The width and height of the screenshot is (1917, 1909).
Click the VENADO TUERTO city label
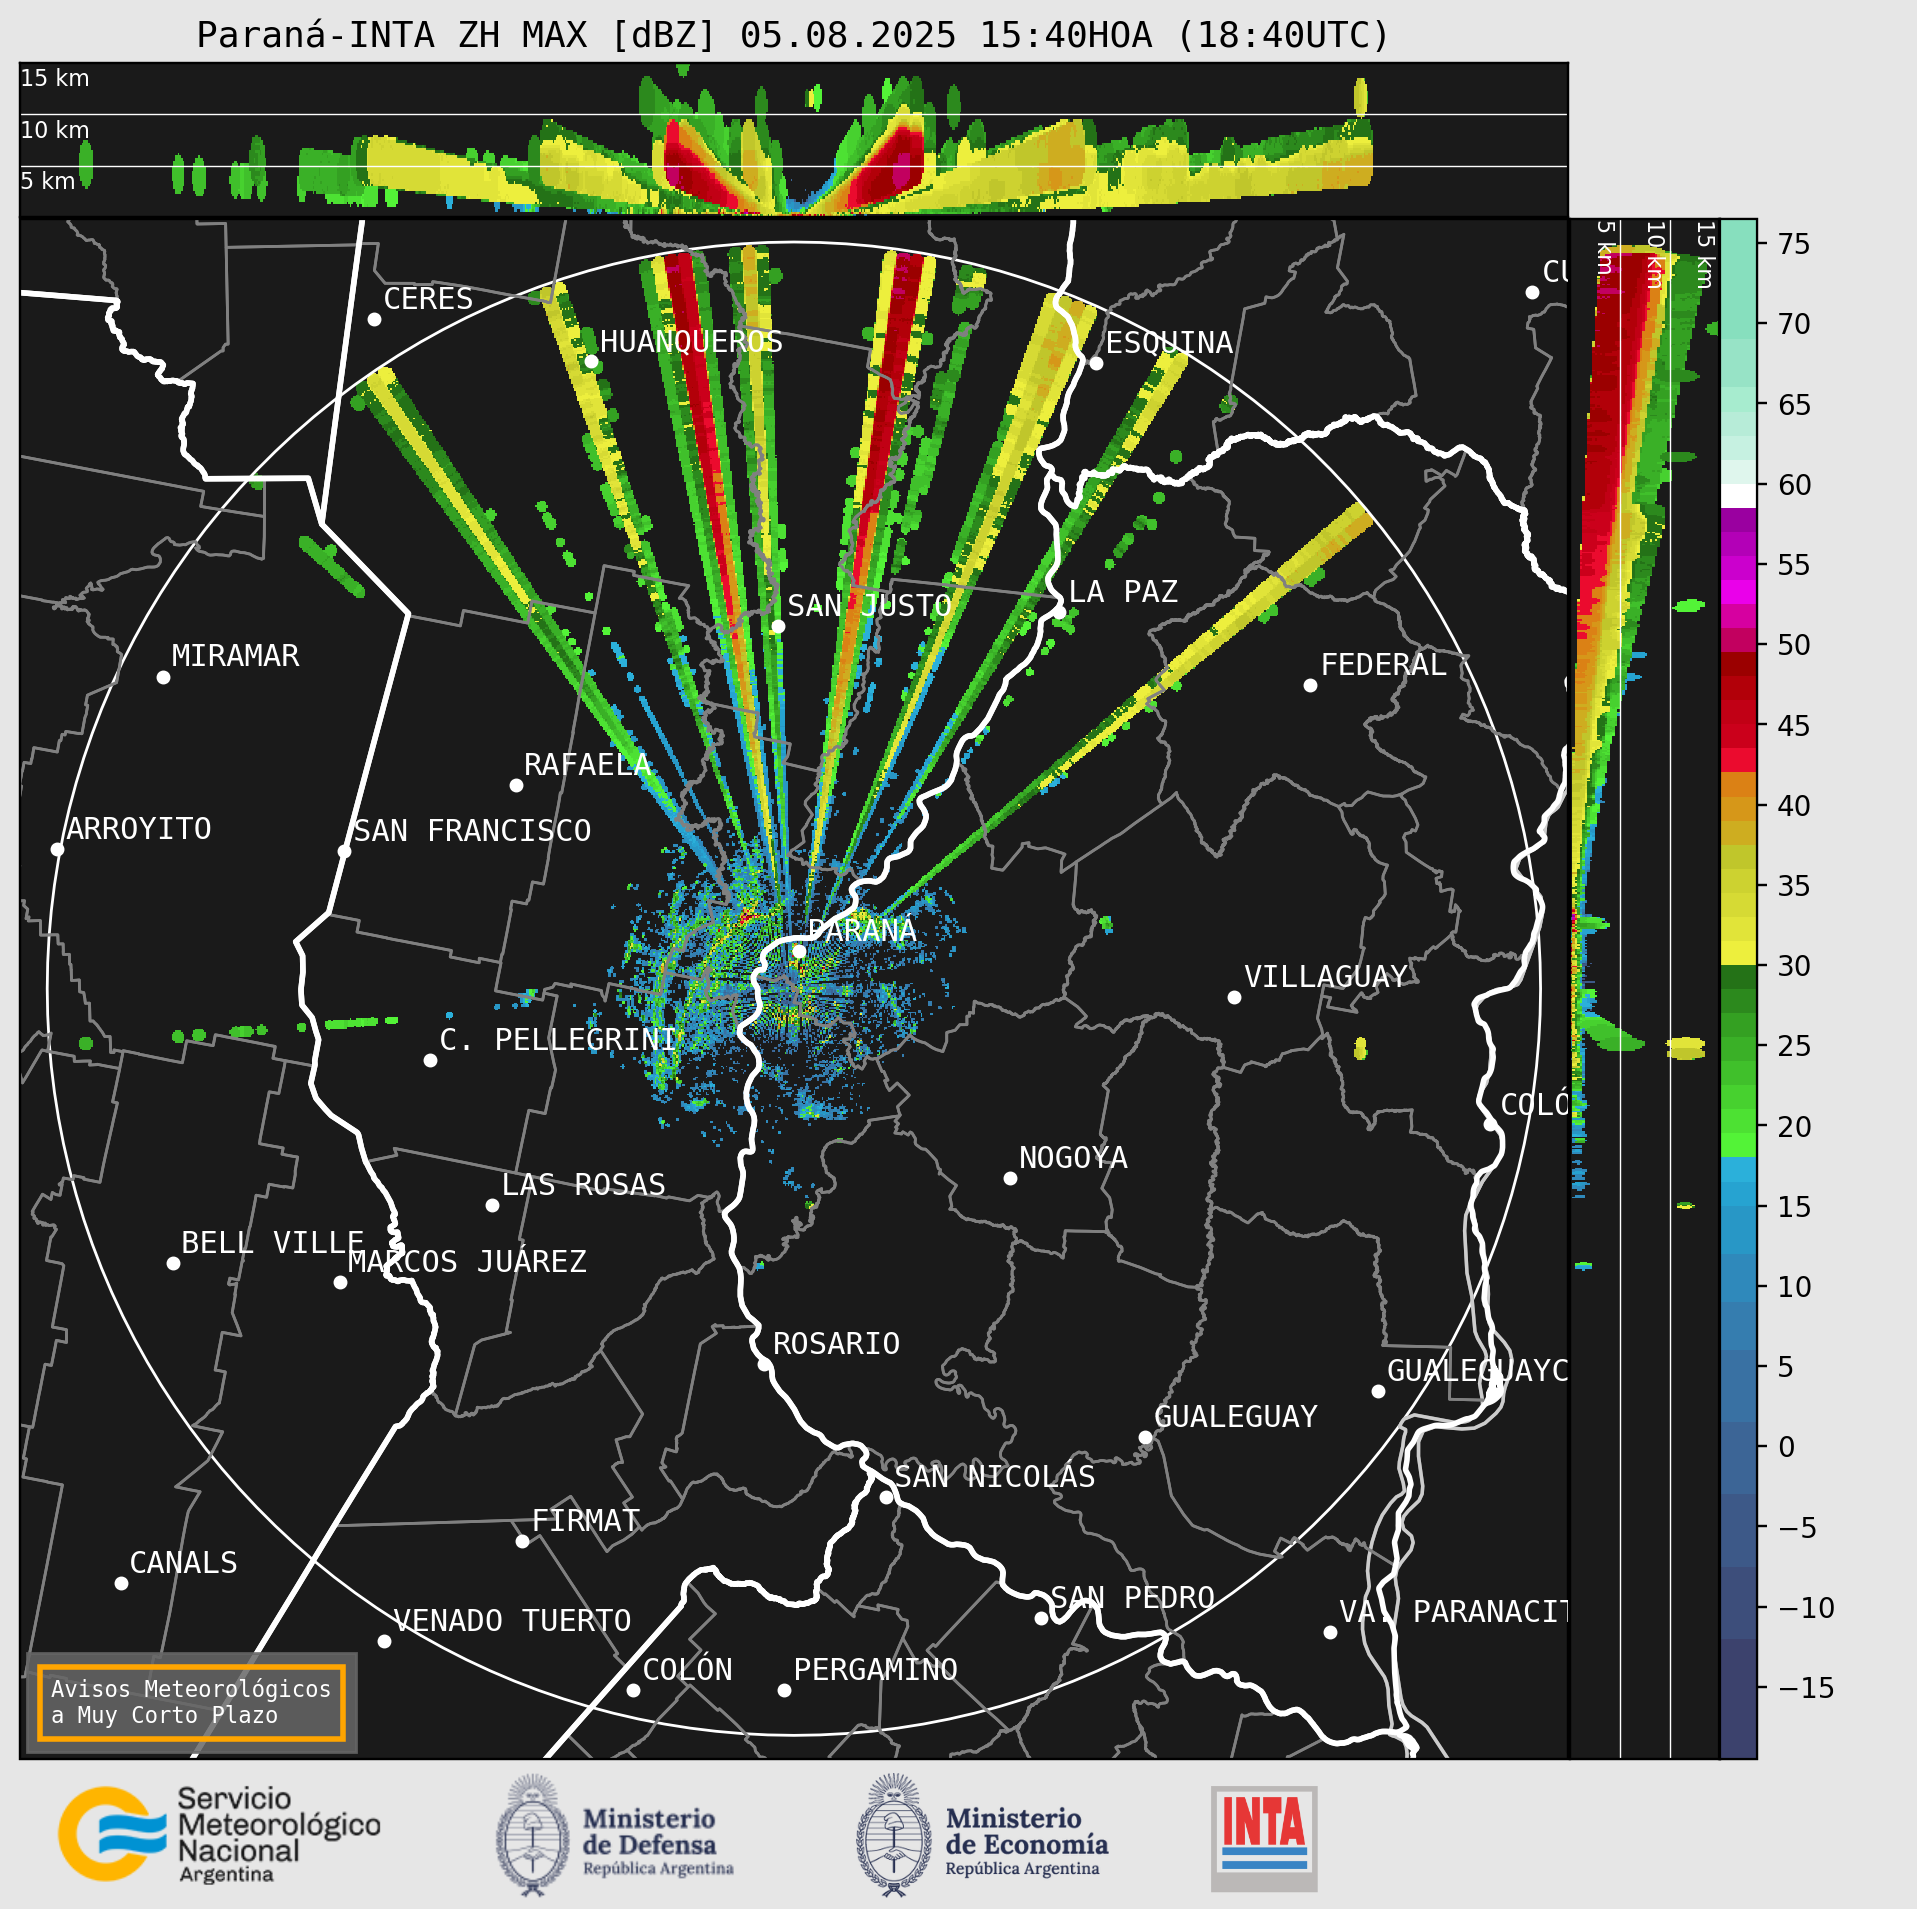(512, 1620)
